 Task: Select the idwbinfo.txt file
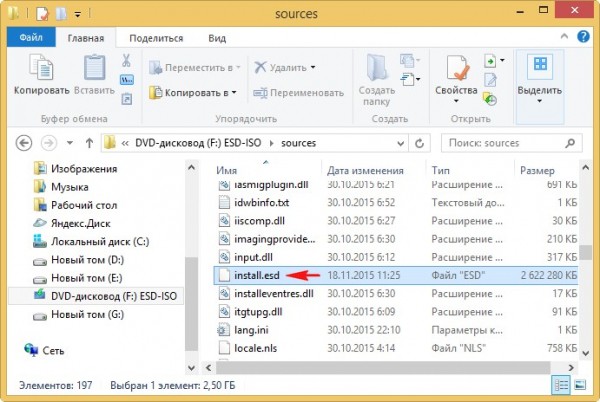pos(396,202)
